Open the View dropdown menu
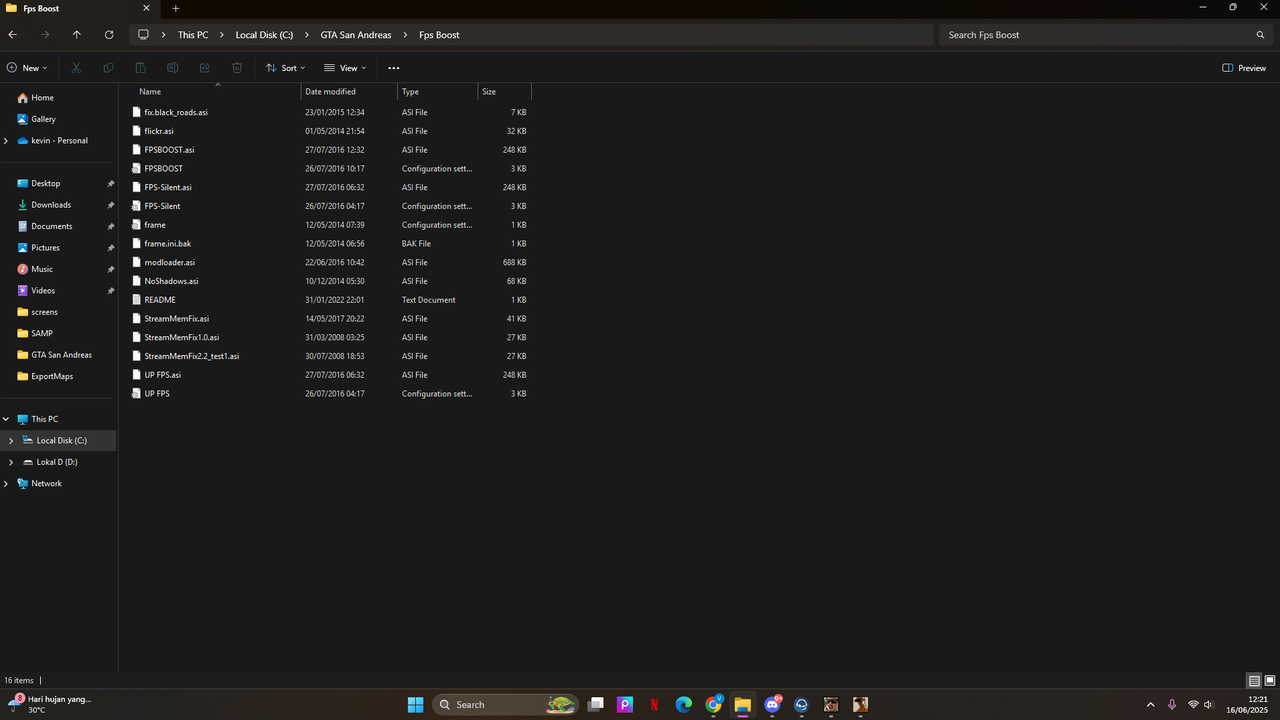This screenshot has height=720, width=1280. pos(345,68)
